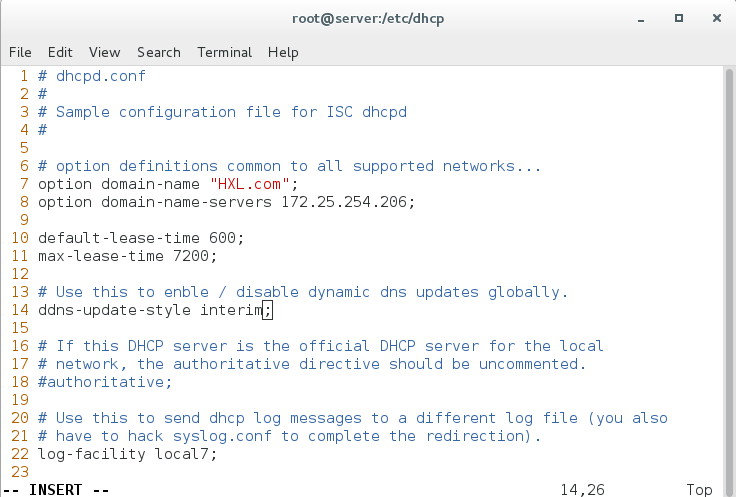Open the File menu
736x497 pixels.
point(20,52)
